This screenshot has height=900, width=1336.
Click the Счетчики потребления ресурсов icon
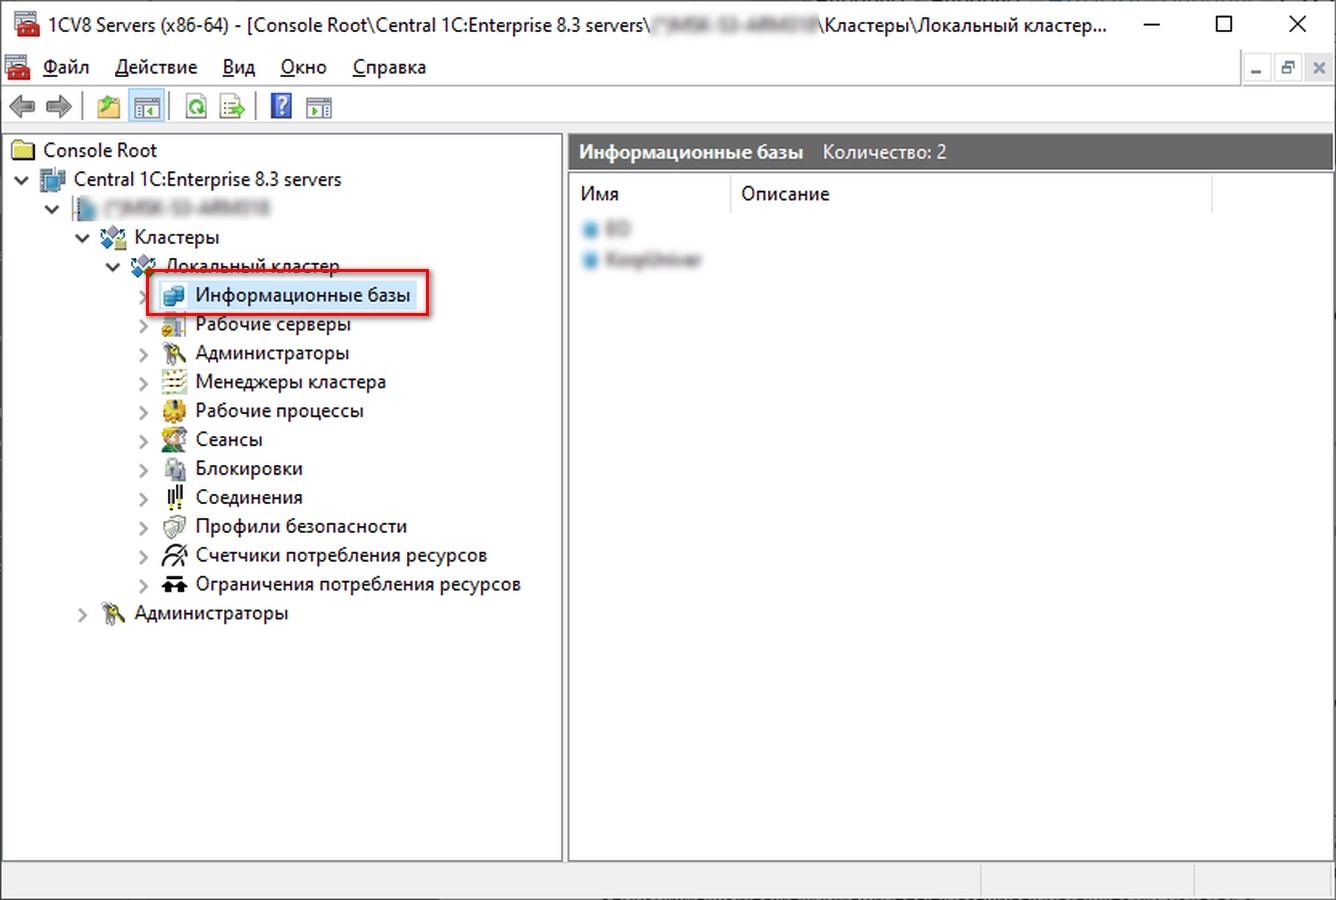[174, 556]
